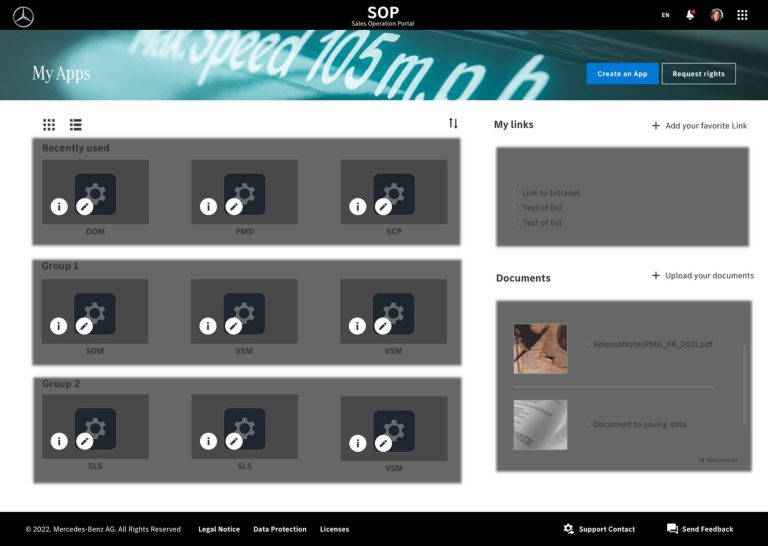Select the Group 1 heading
The width and height of the screenshot is (768, 546).
point(60,266)
